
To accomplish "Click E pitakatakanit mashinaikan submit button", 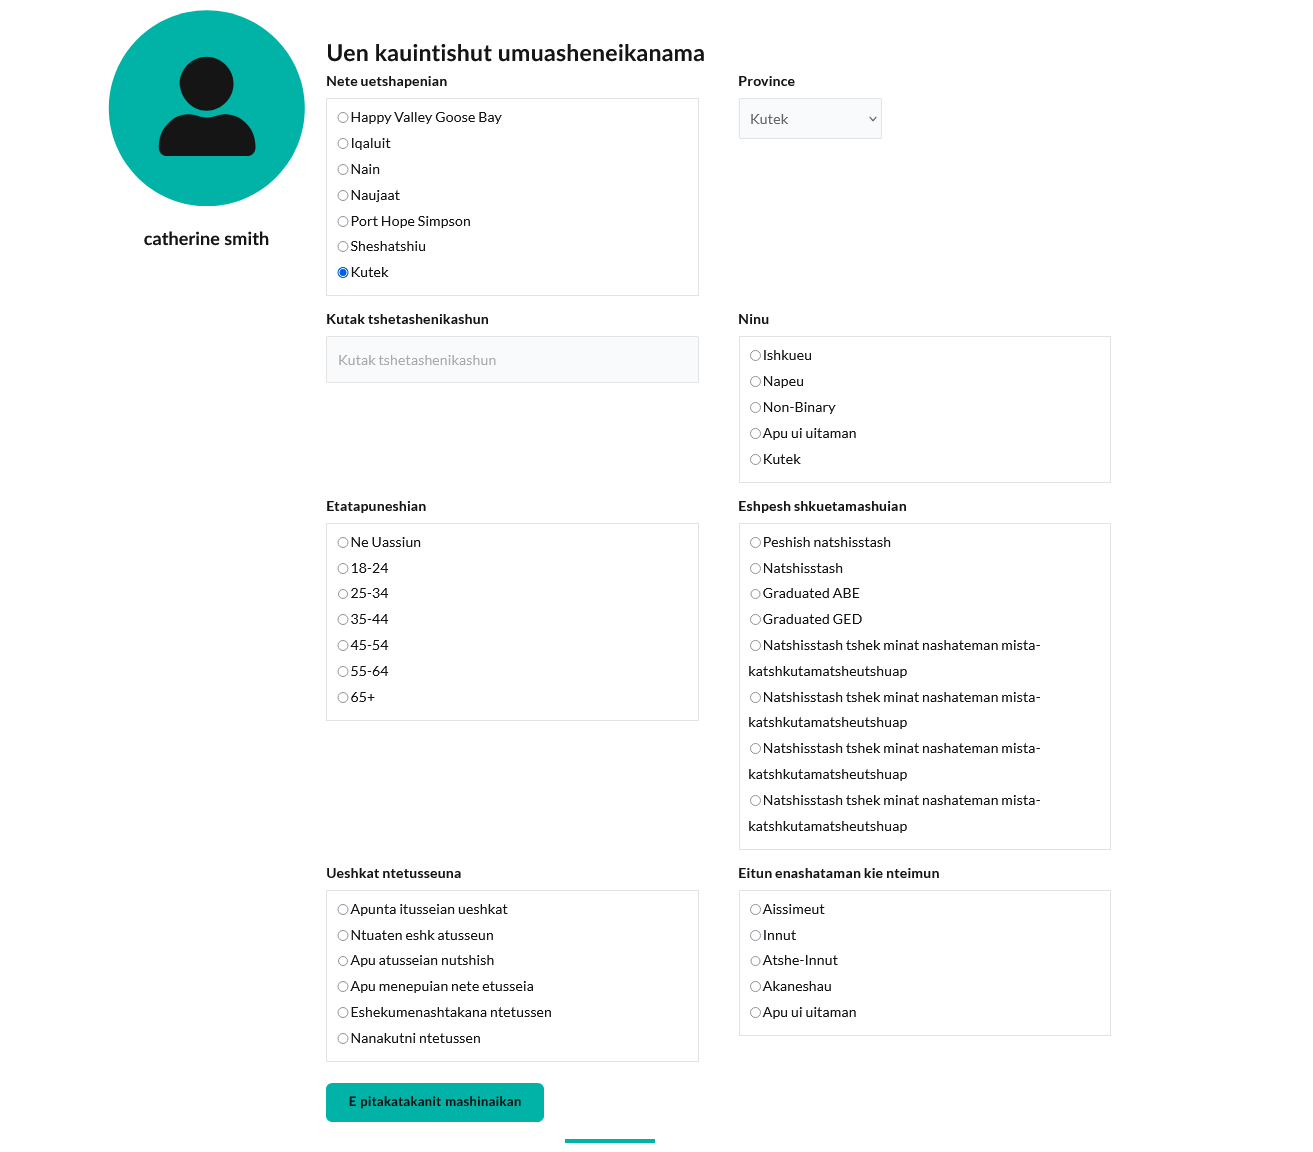I will [435, 1102].
